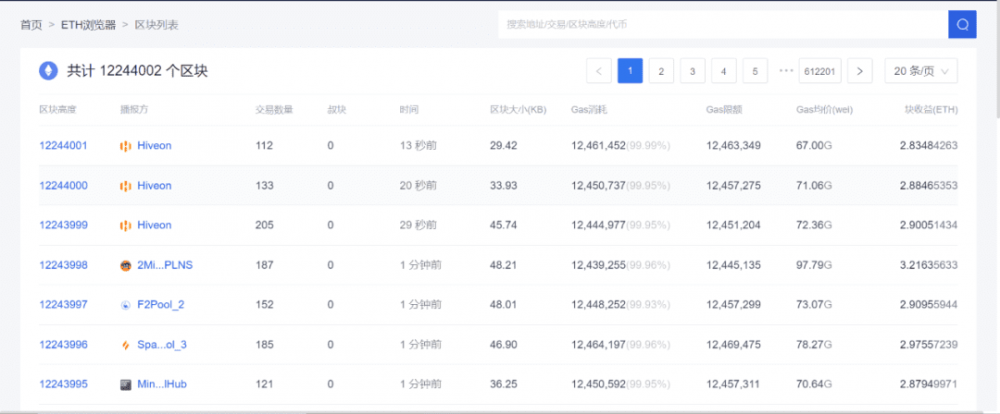Screen dimensions: 1000x414
Task: Open block 12244000 link
Action: [x=63, y=186]
